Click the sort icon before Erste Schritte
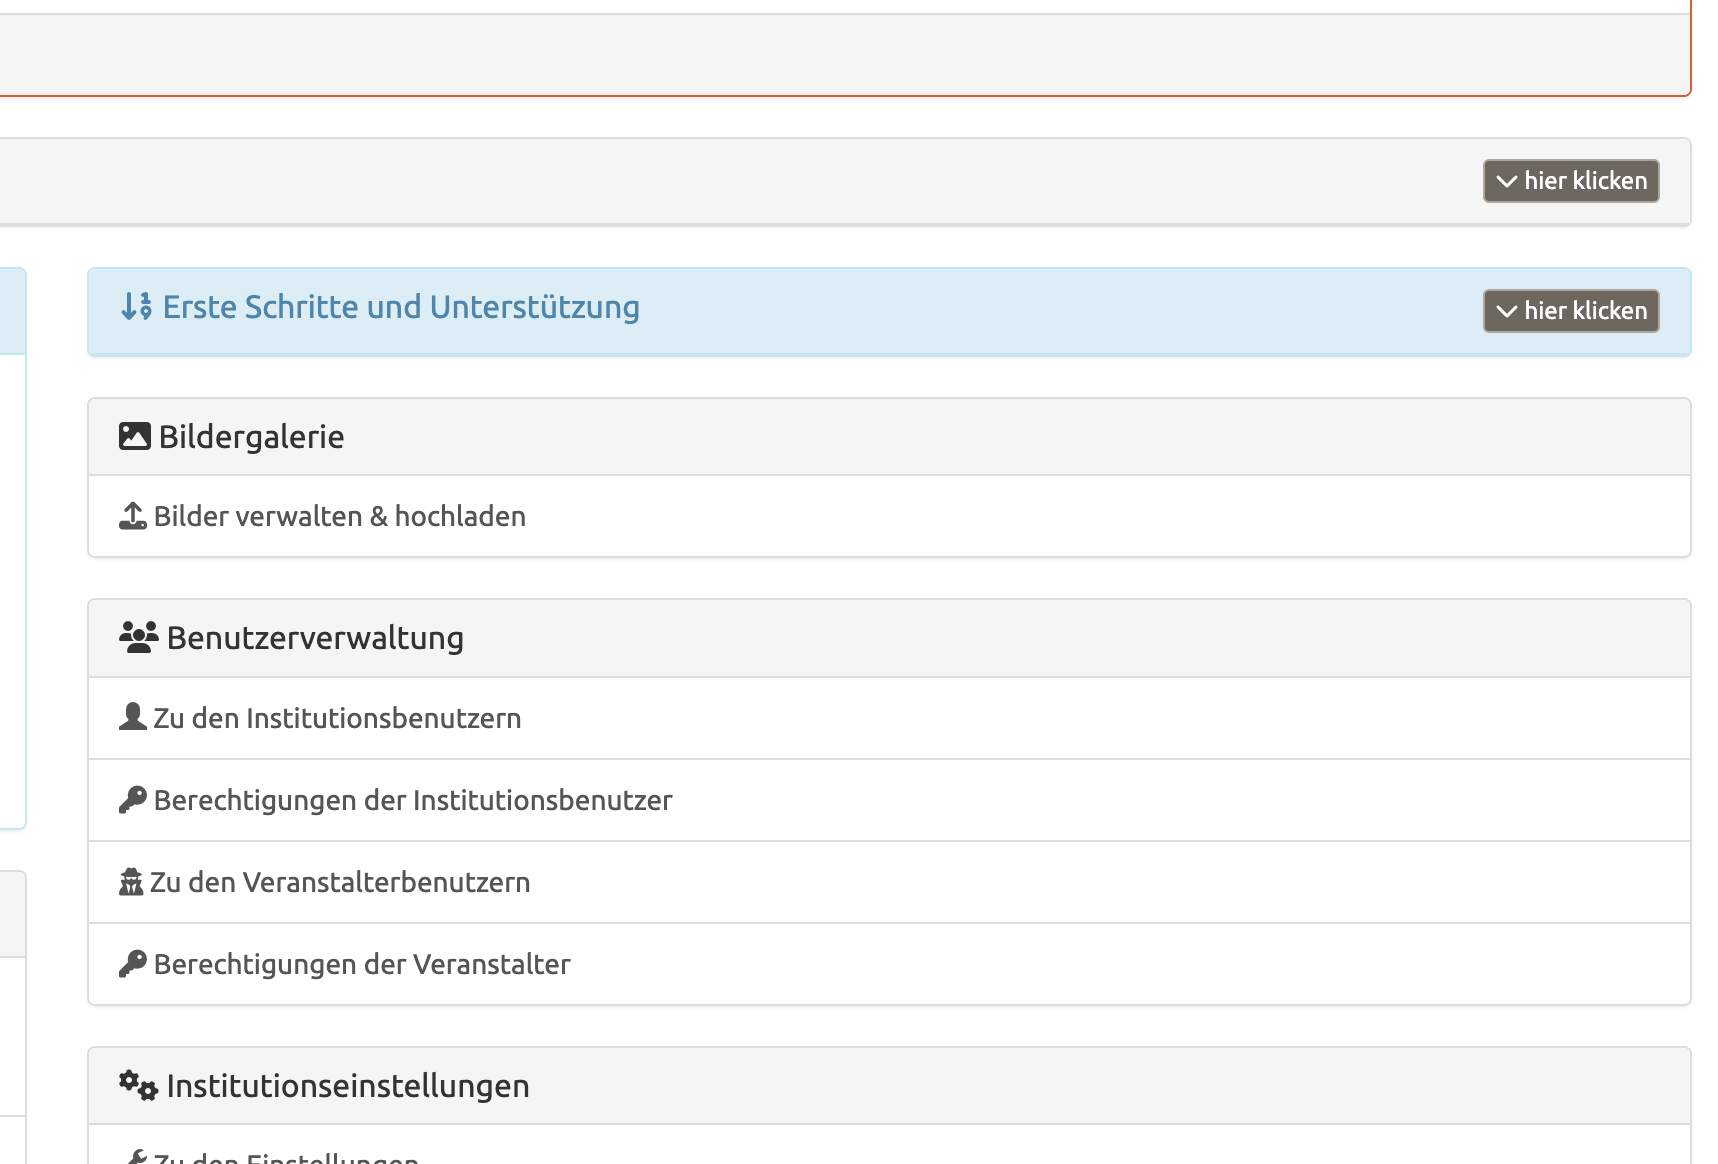 pyautogui.click(x=136, y=307)
